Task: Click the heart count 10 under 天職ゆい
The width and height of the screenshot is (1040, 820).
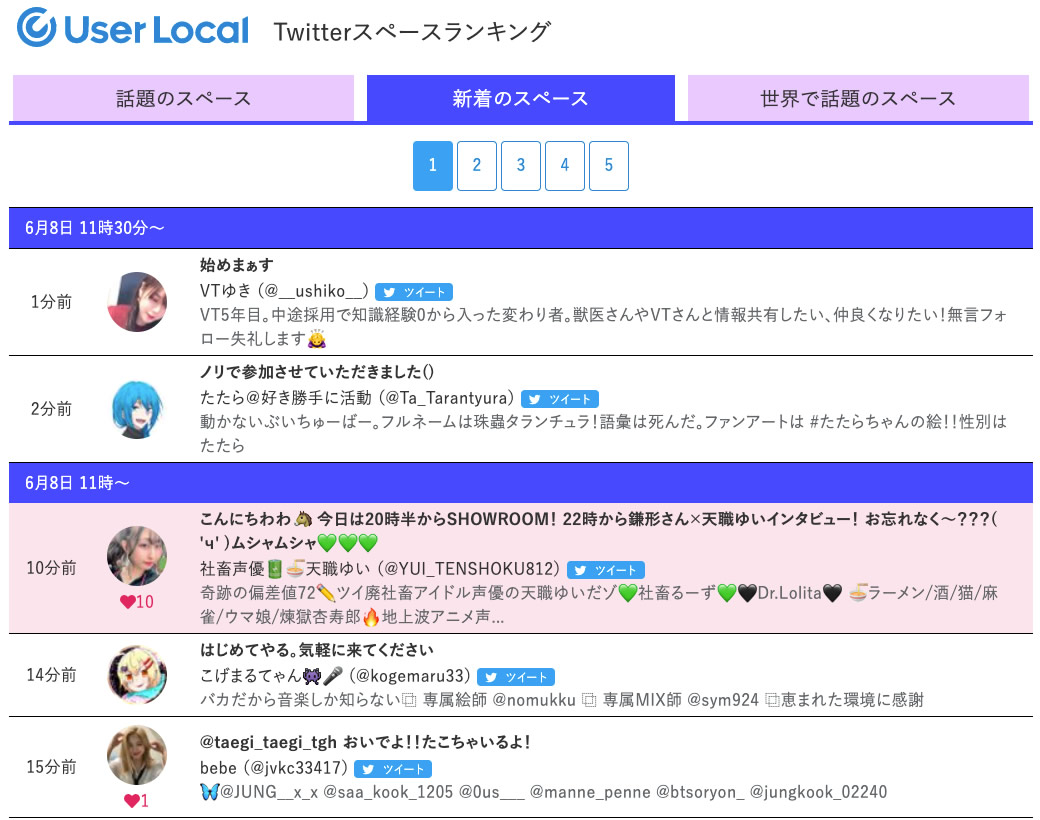Action: pos(137,602)
